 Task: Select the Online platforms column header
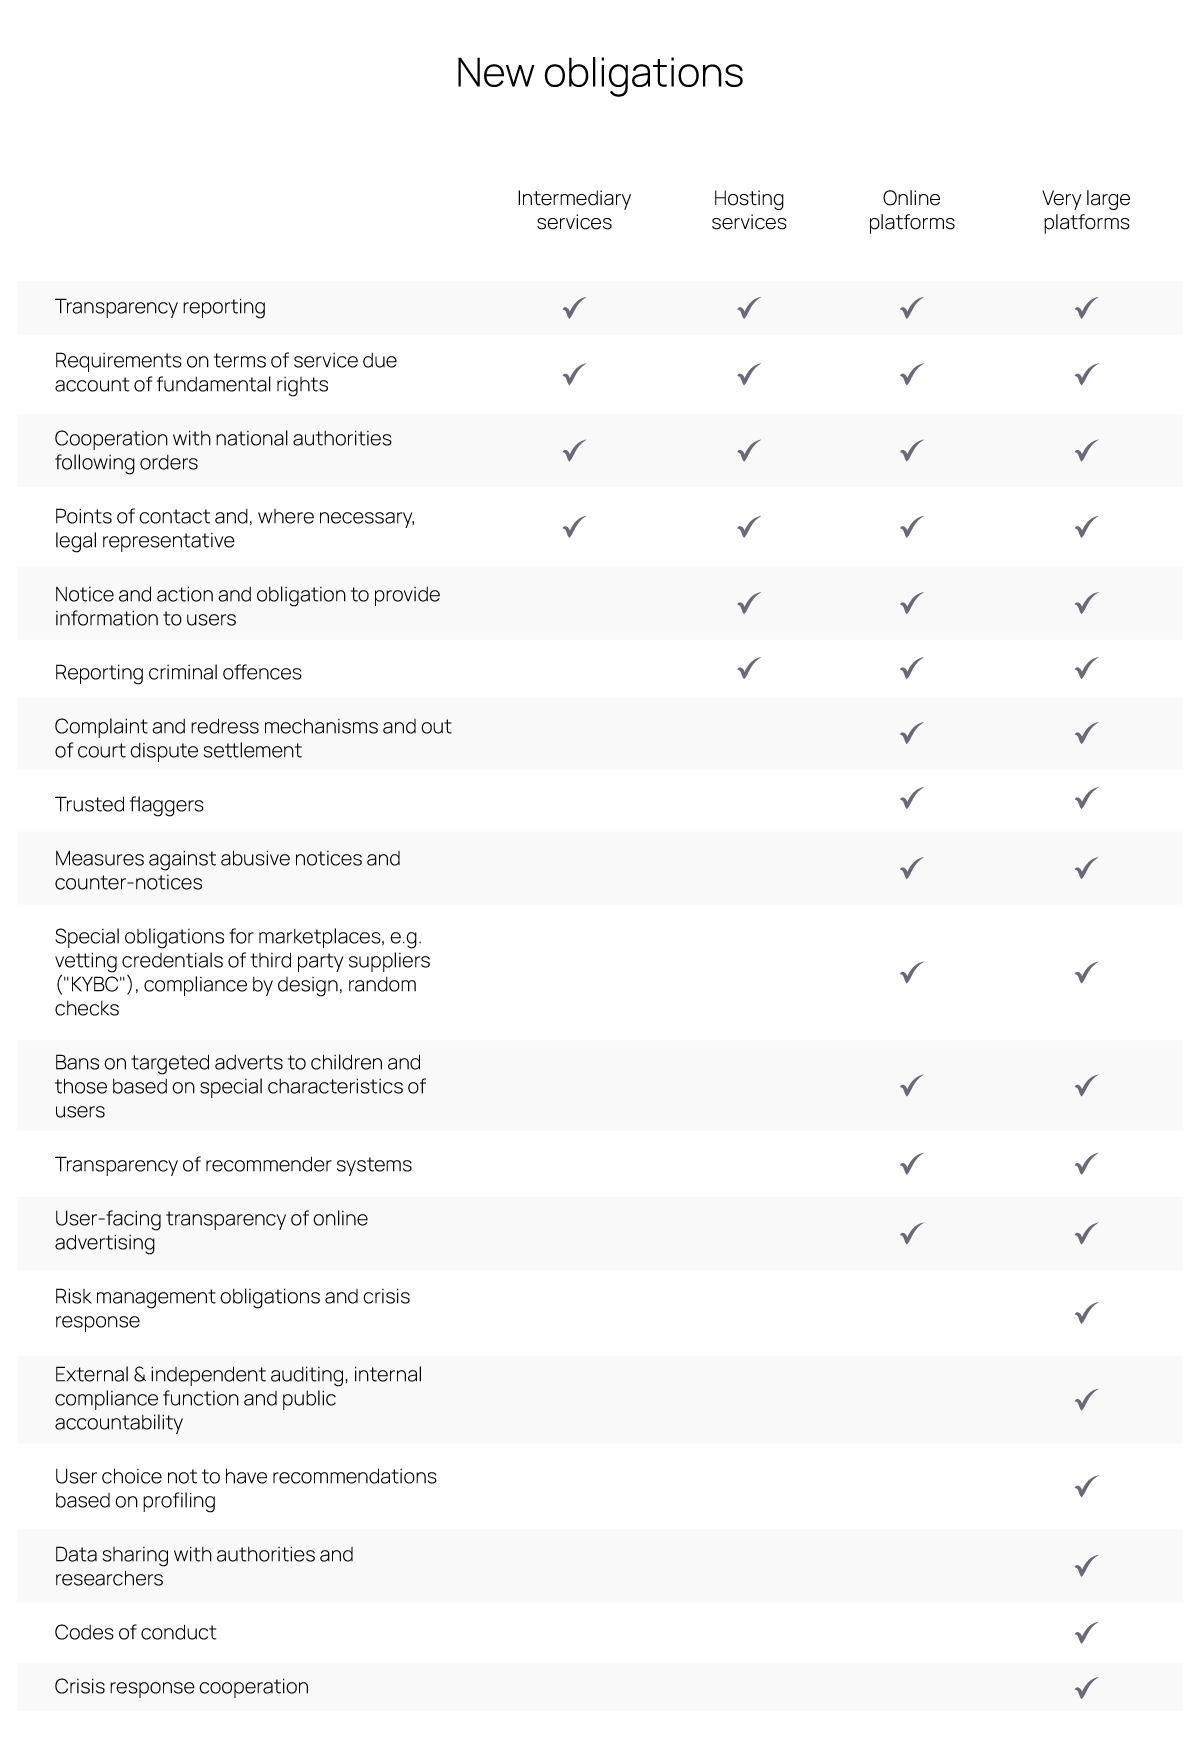pyautogui.click(x=911, y=210)
